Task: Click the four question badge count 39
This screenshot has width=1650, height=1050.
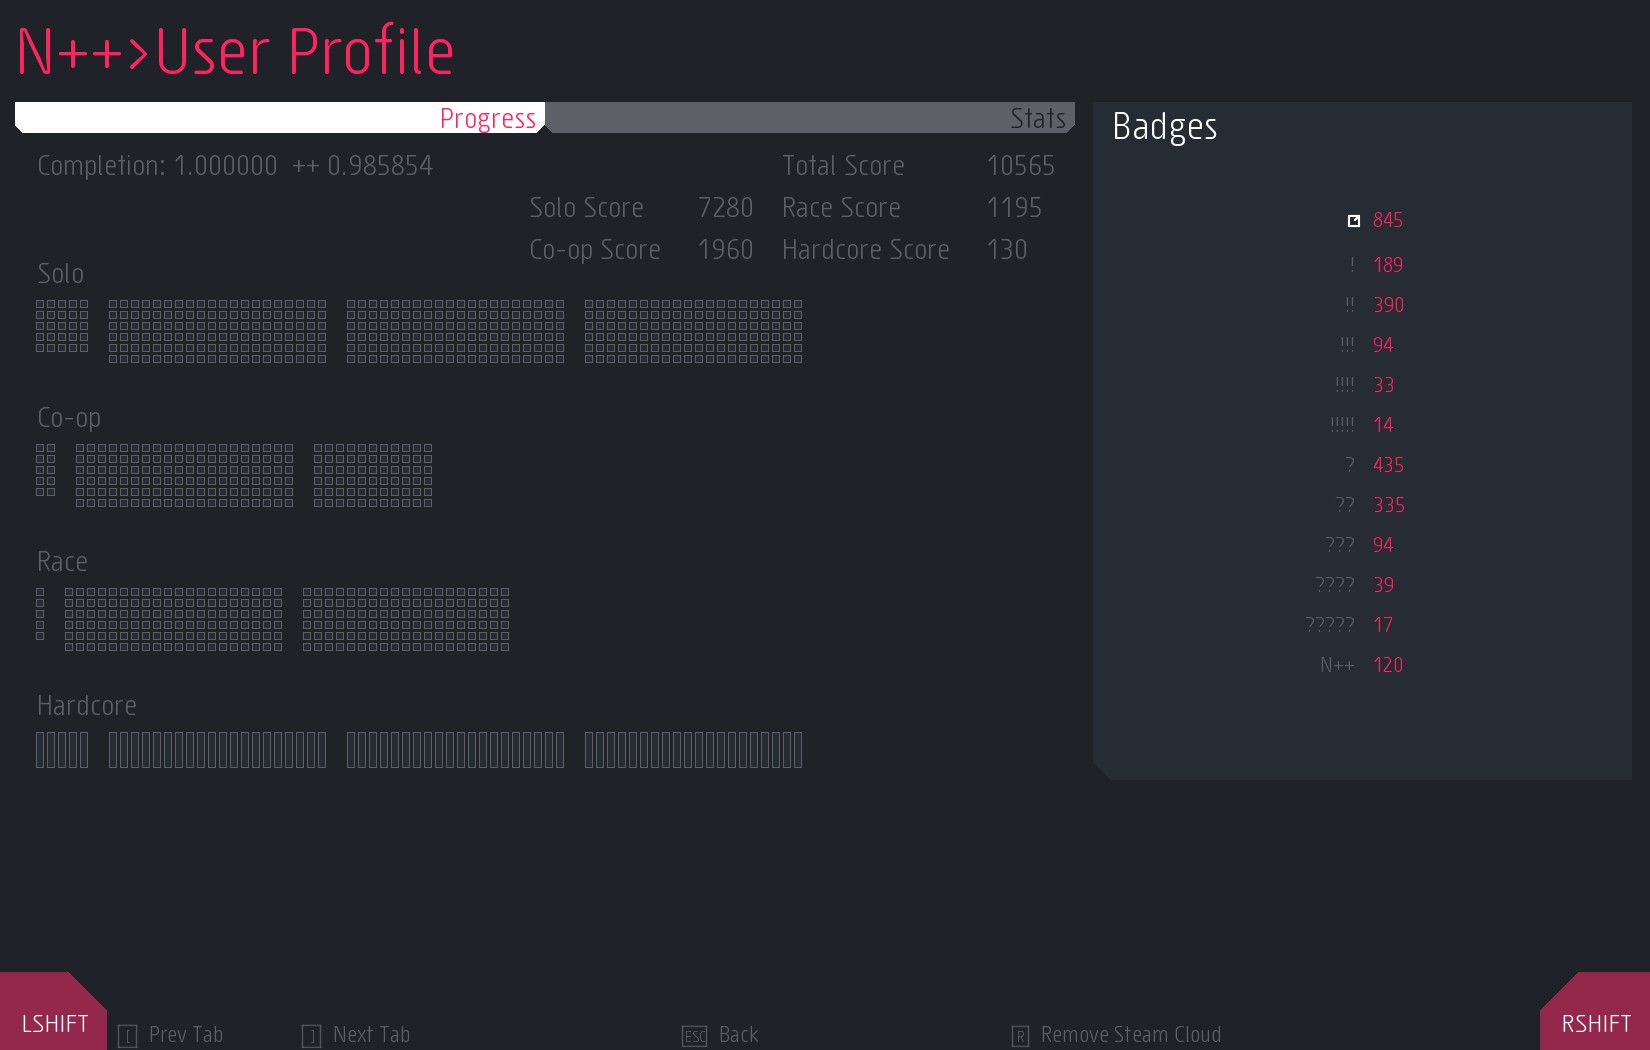Action: click(x=1384, y=585)
